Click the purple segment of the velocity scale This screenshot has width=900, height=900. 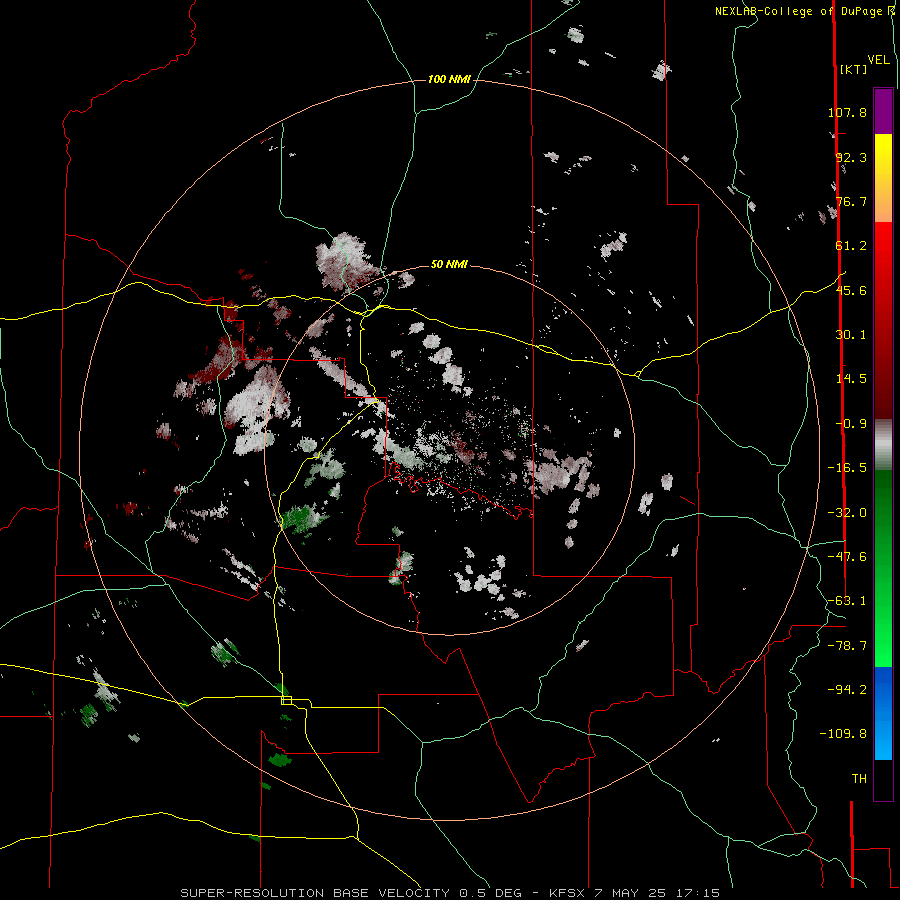click(883, 111)
